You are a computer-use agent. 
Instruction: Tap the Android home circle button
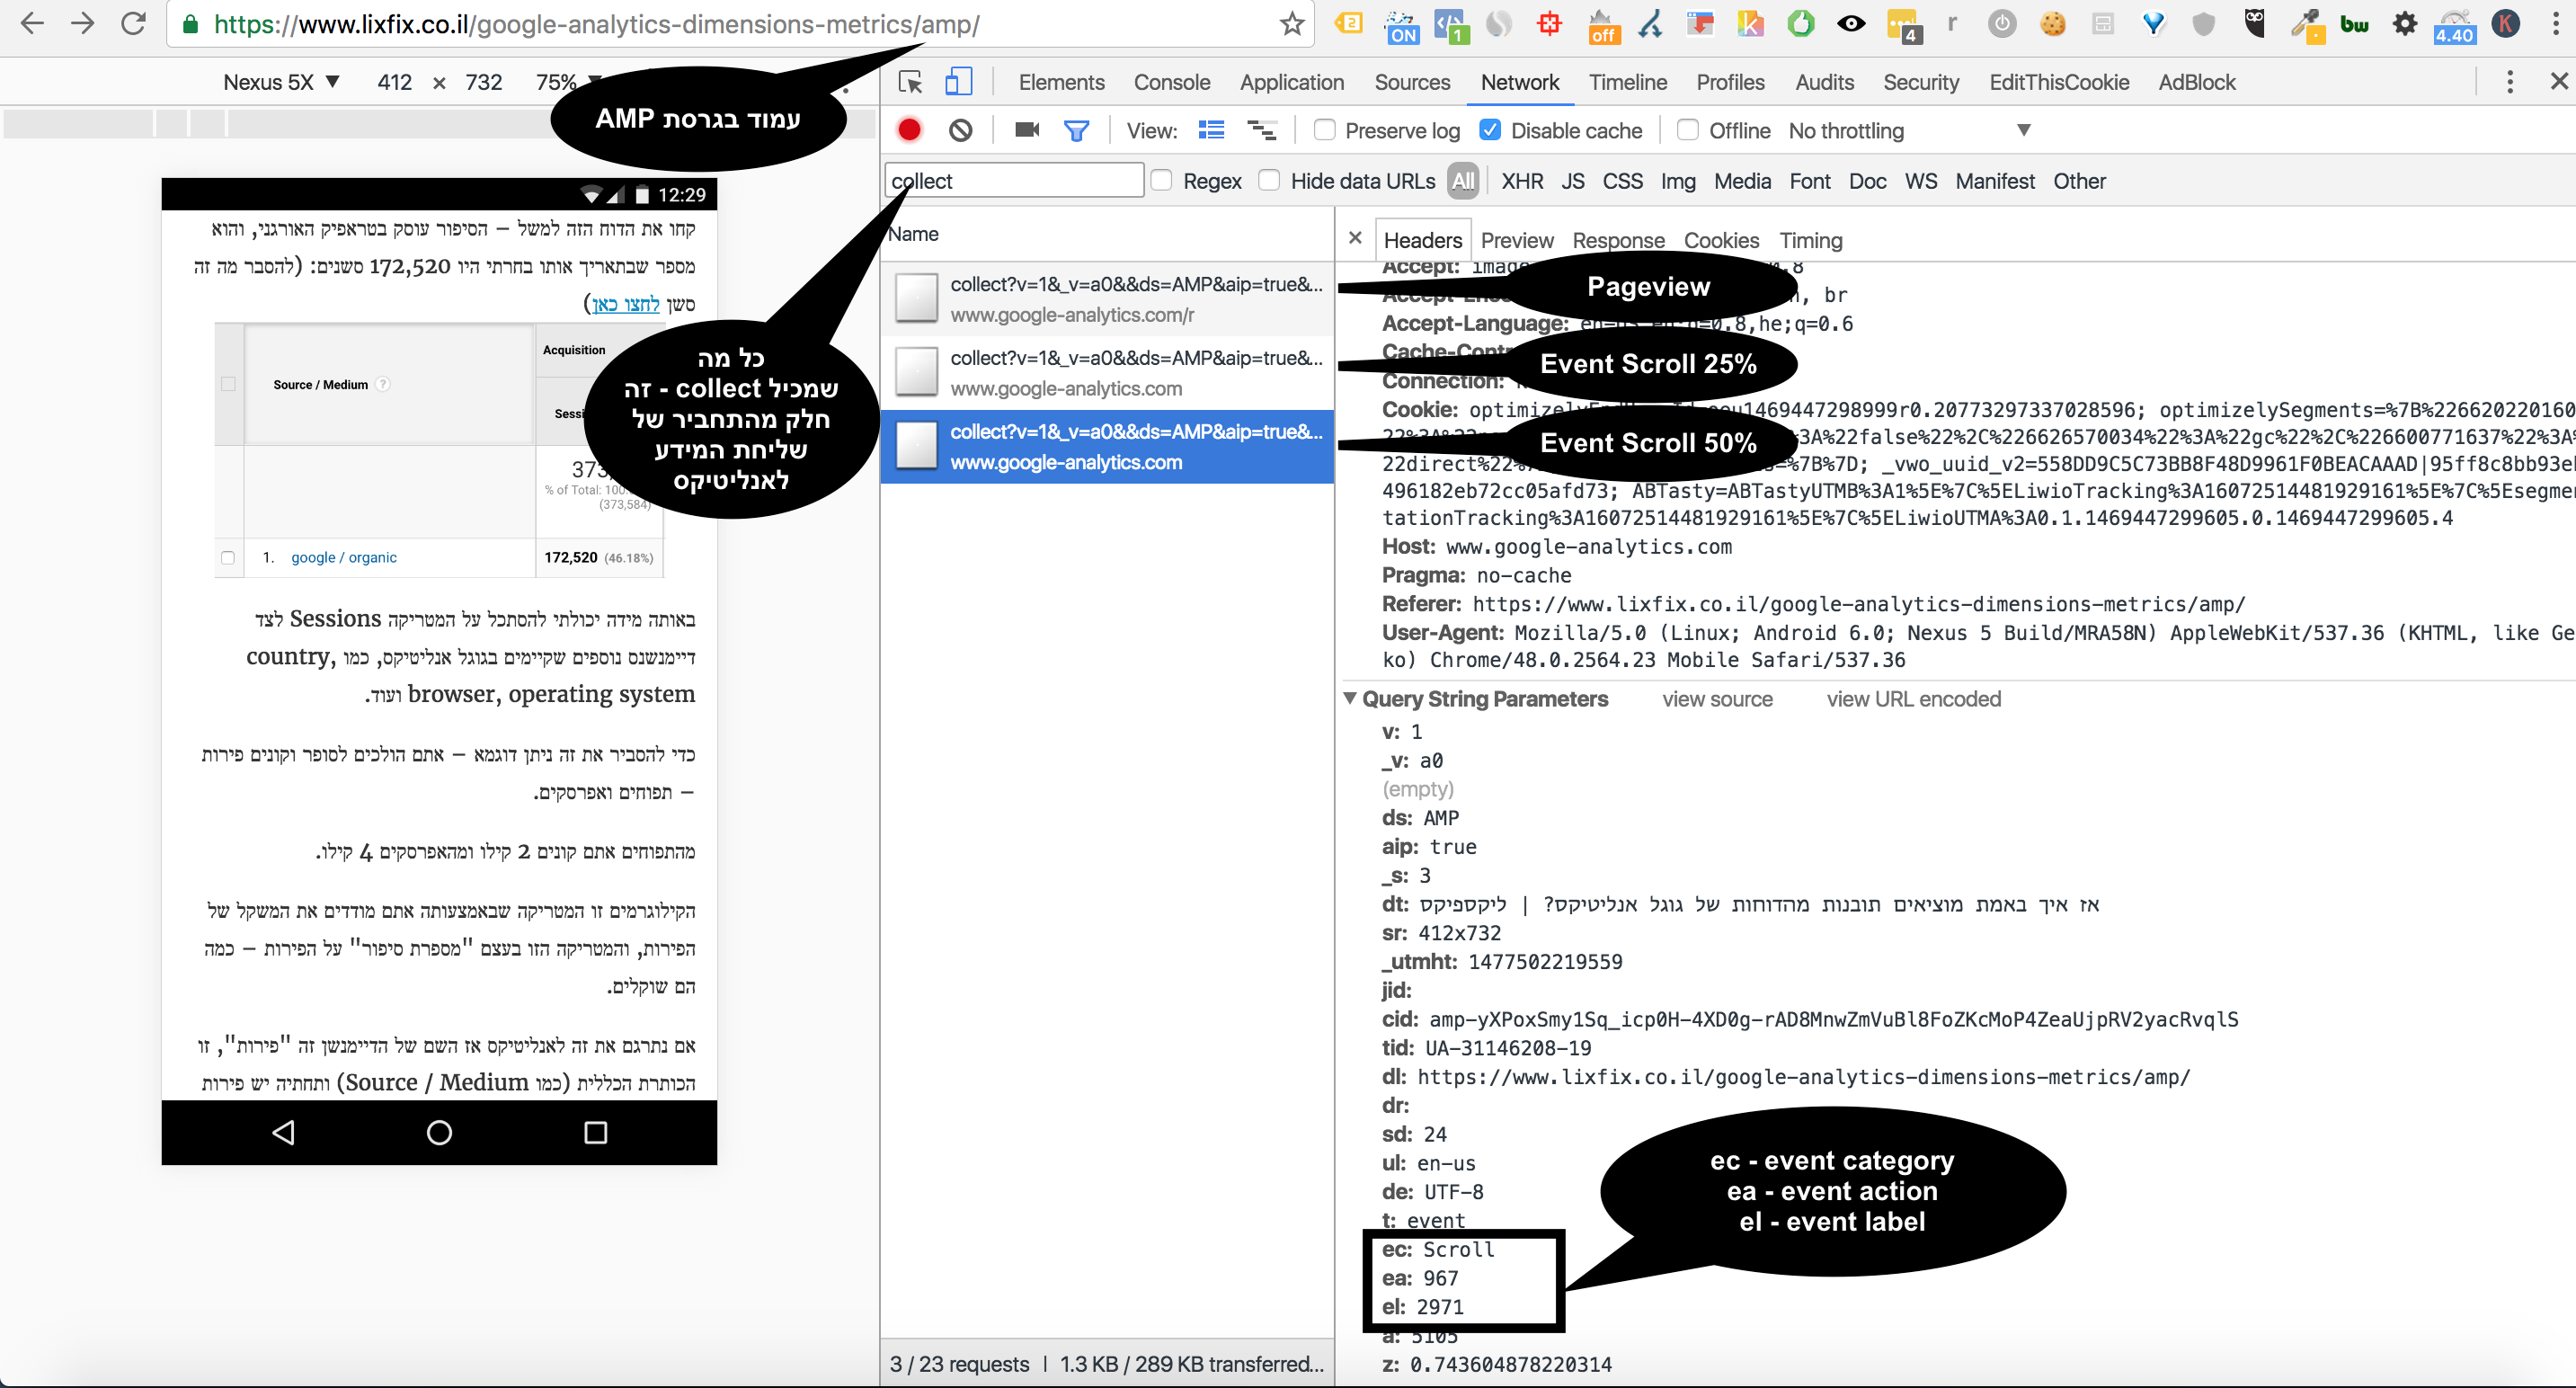click(x=439, y=1132)
